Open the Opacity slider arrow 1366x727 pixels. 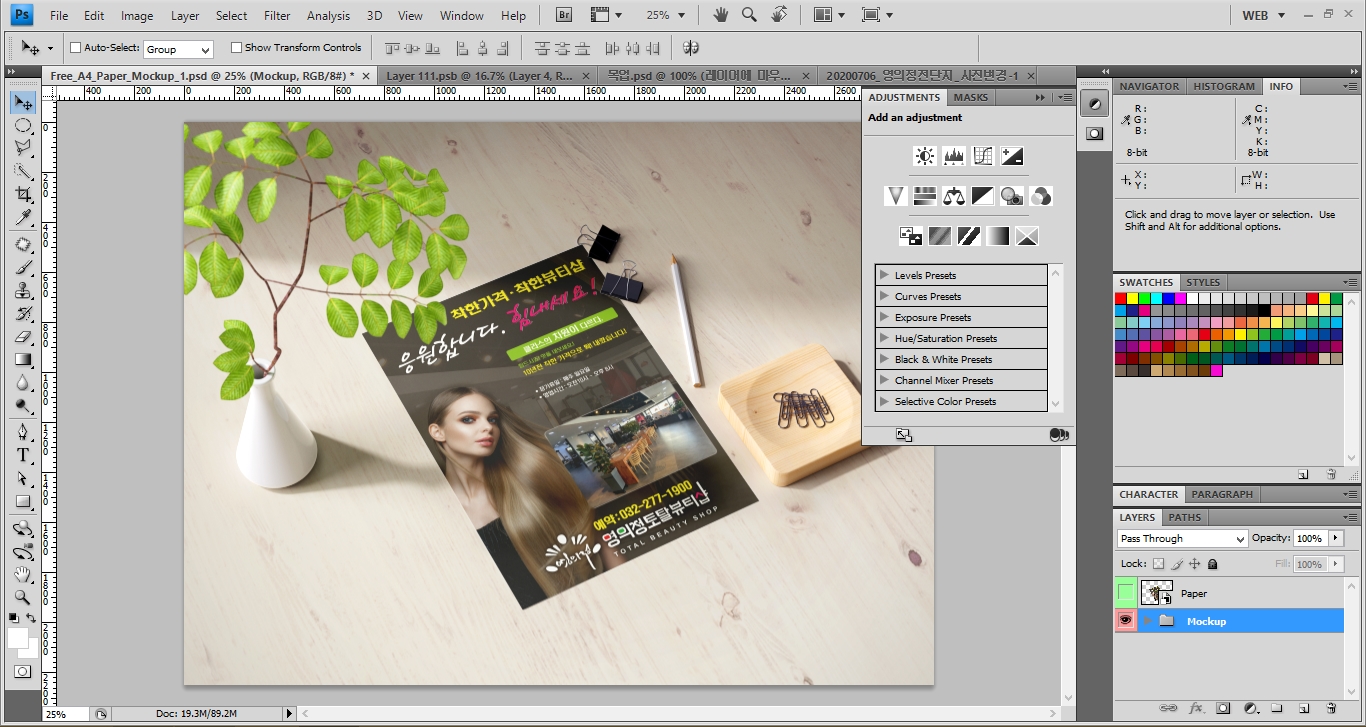click(1336, 538)
